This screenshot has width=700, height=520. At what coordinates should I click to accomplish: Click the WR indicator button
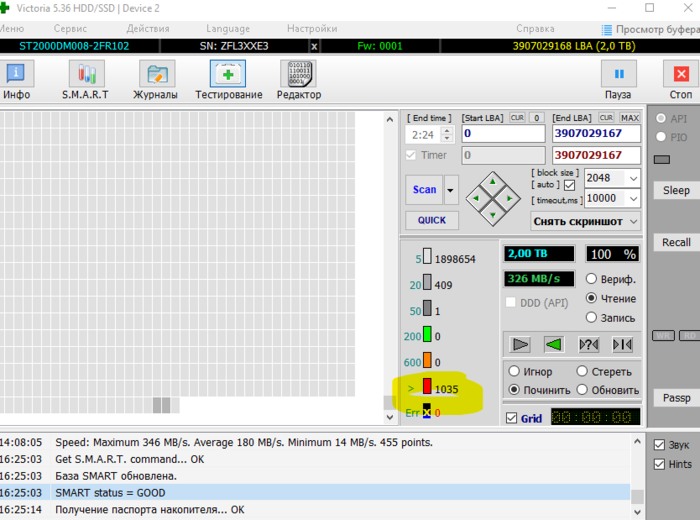[x=663, y=336]
